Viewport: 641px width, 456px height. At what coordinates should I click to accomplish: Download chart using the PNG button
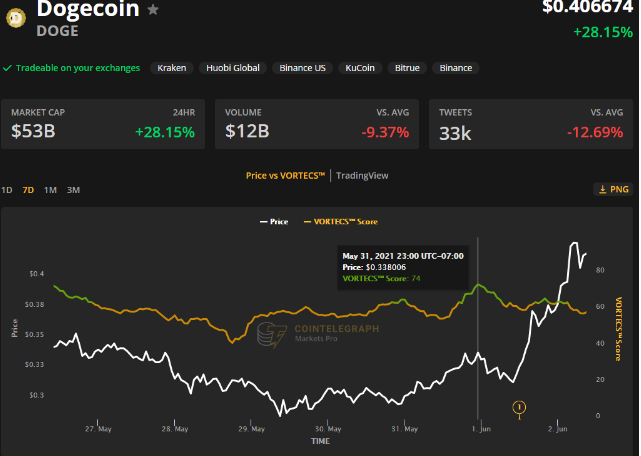(x=614, y=189)
